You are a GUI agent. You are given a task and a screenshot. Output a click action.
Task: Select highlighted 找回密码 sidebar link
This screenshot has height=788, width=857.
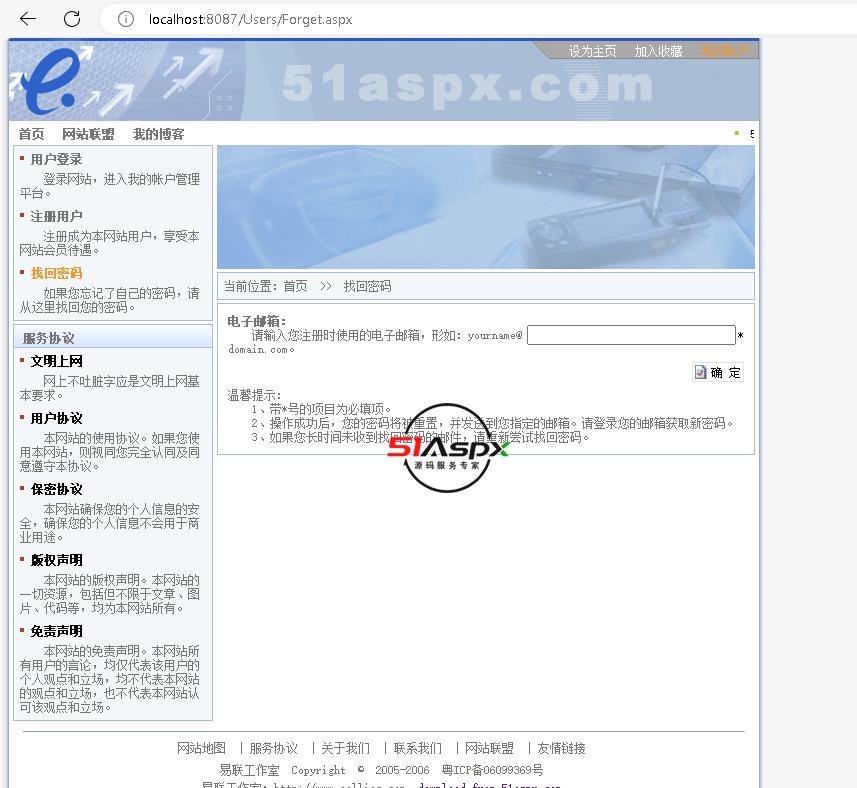pos(56,273)
